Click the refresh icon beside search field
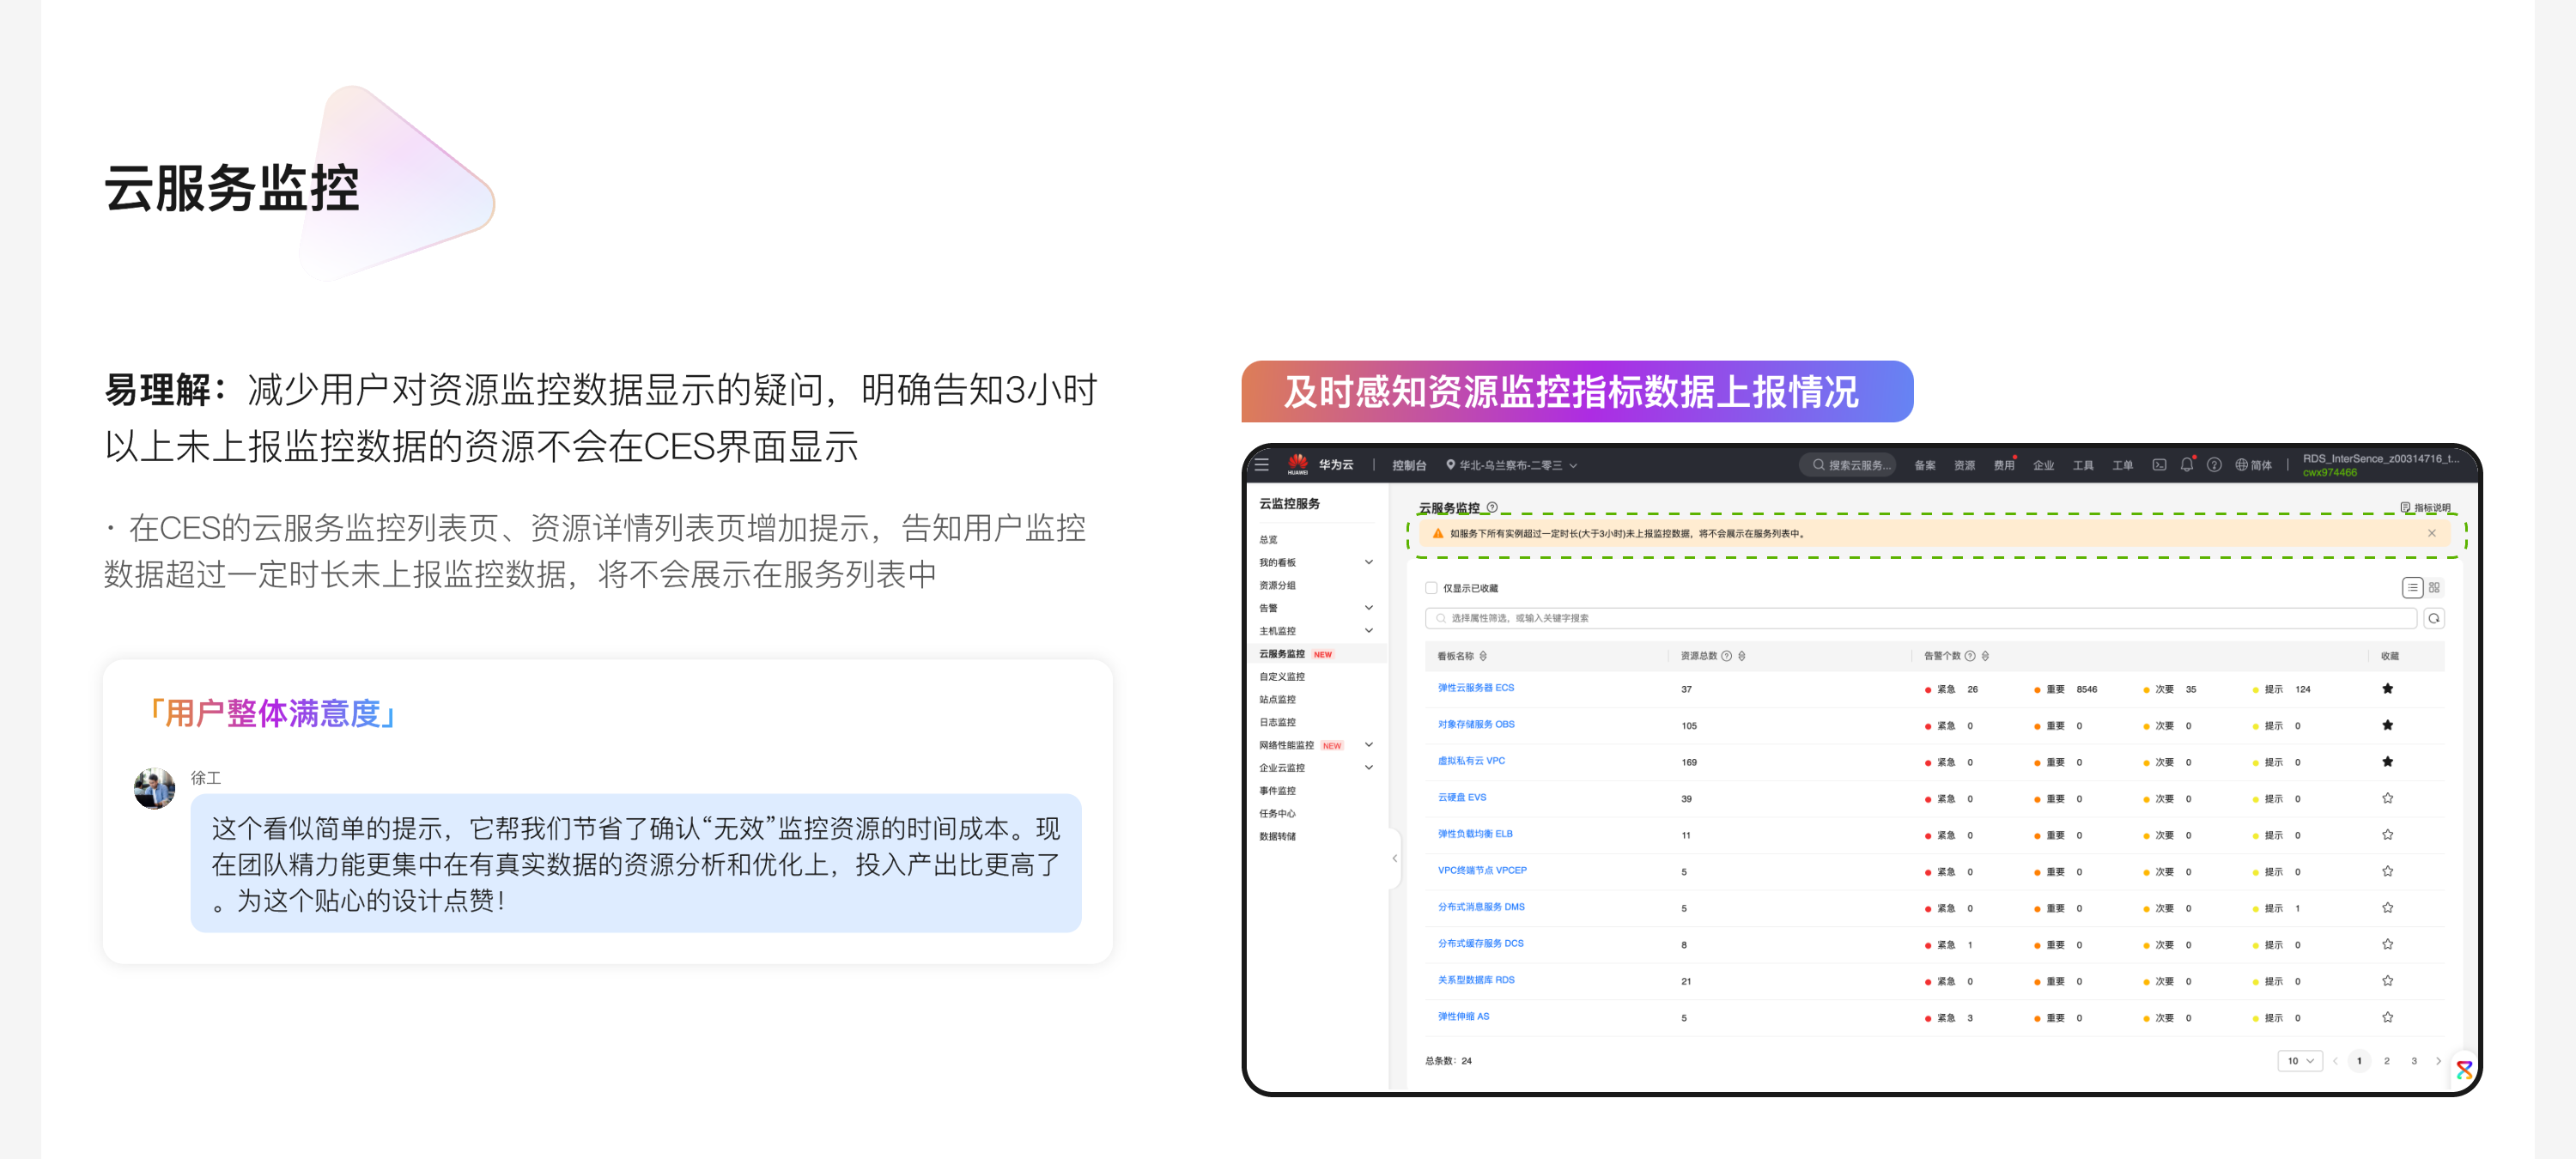This screenshot has height=1159, width=2576. point(2434,618)
